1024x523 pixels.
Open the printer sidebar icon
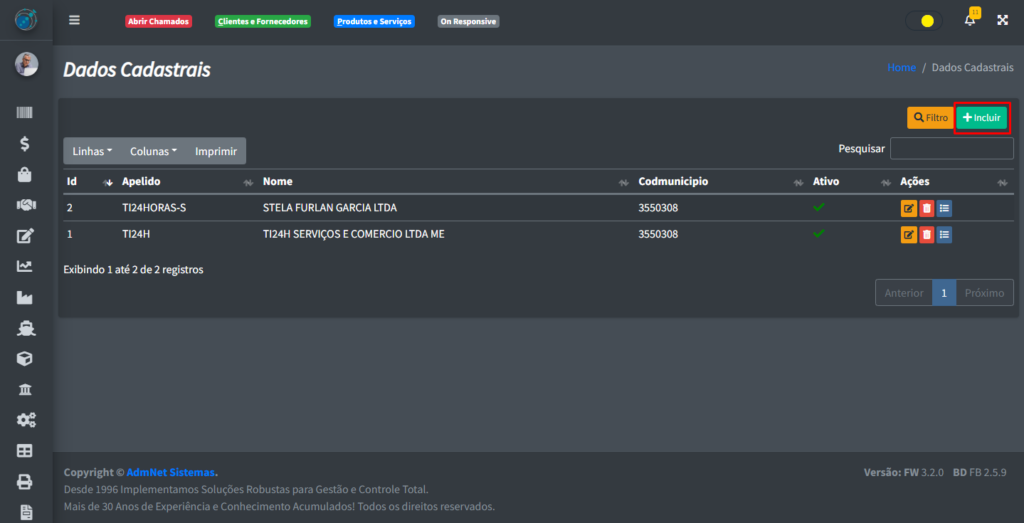(25, 481)
